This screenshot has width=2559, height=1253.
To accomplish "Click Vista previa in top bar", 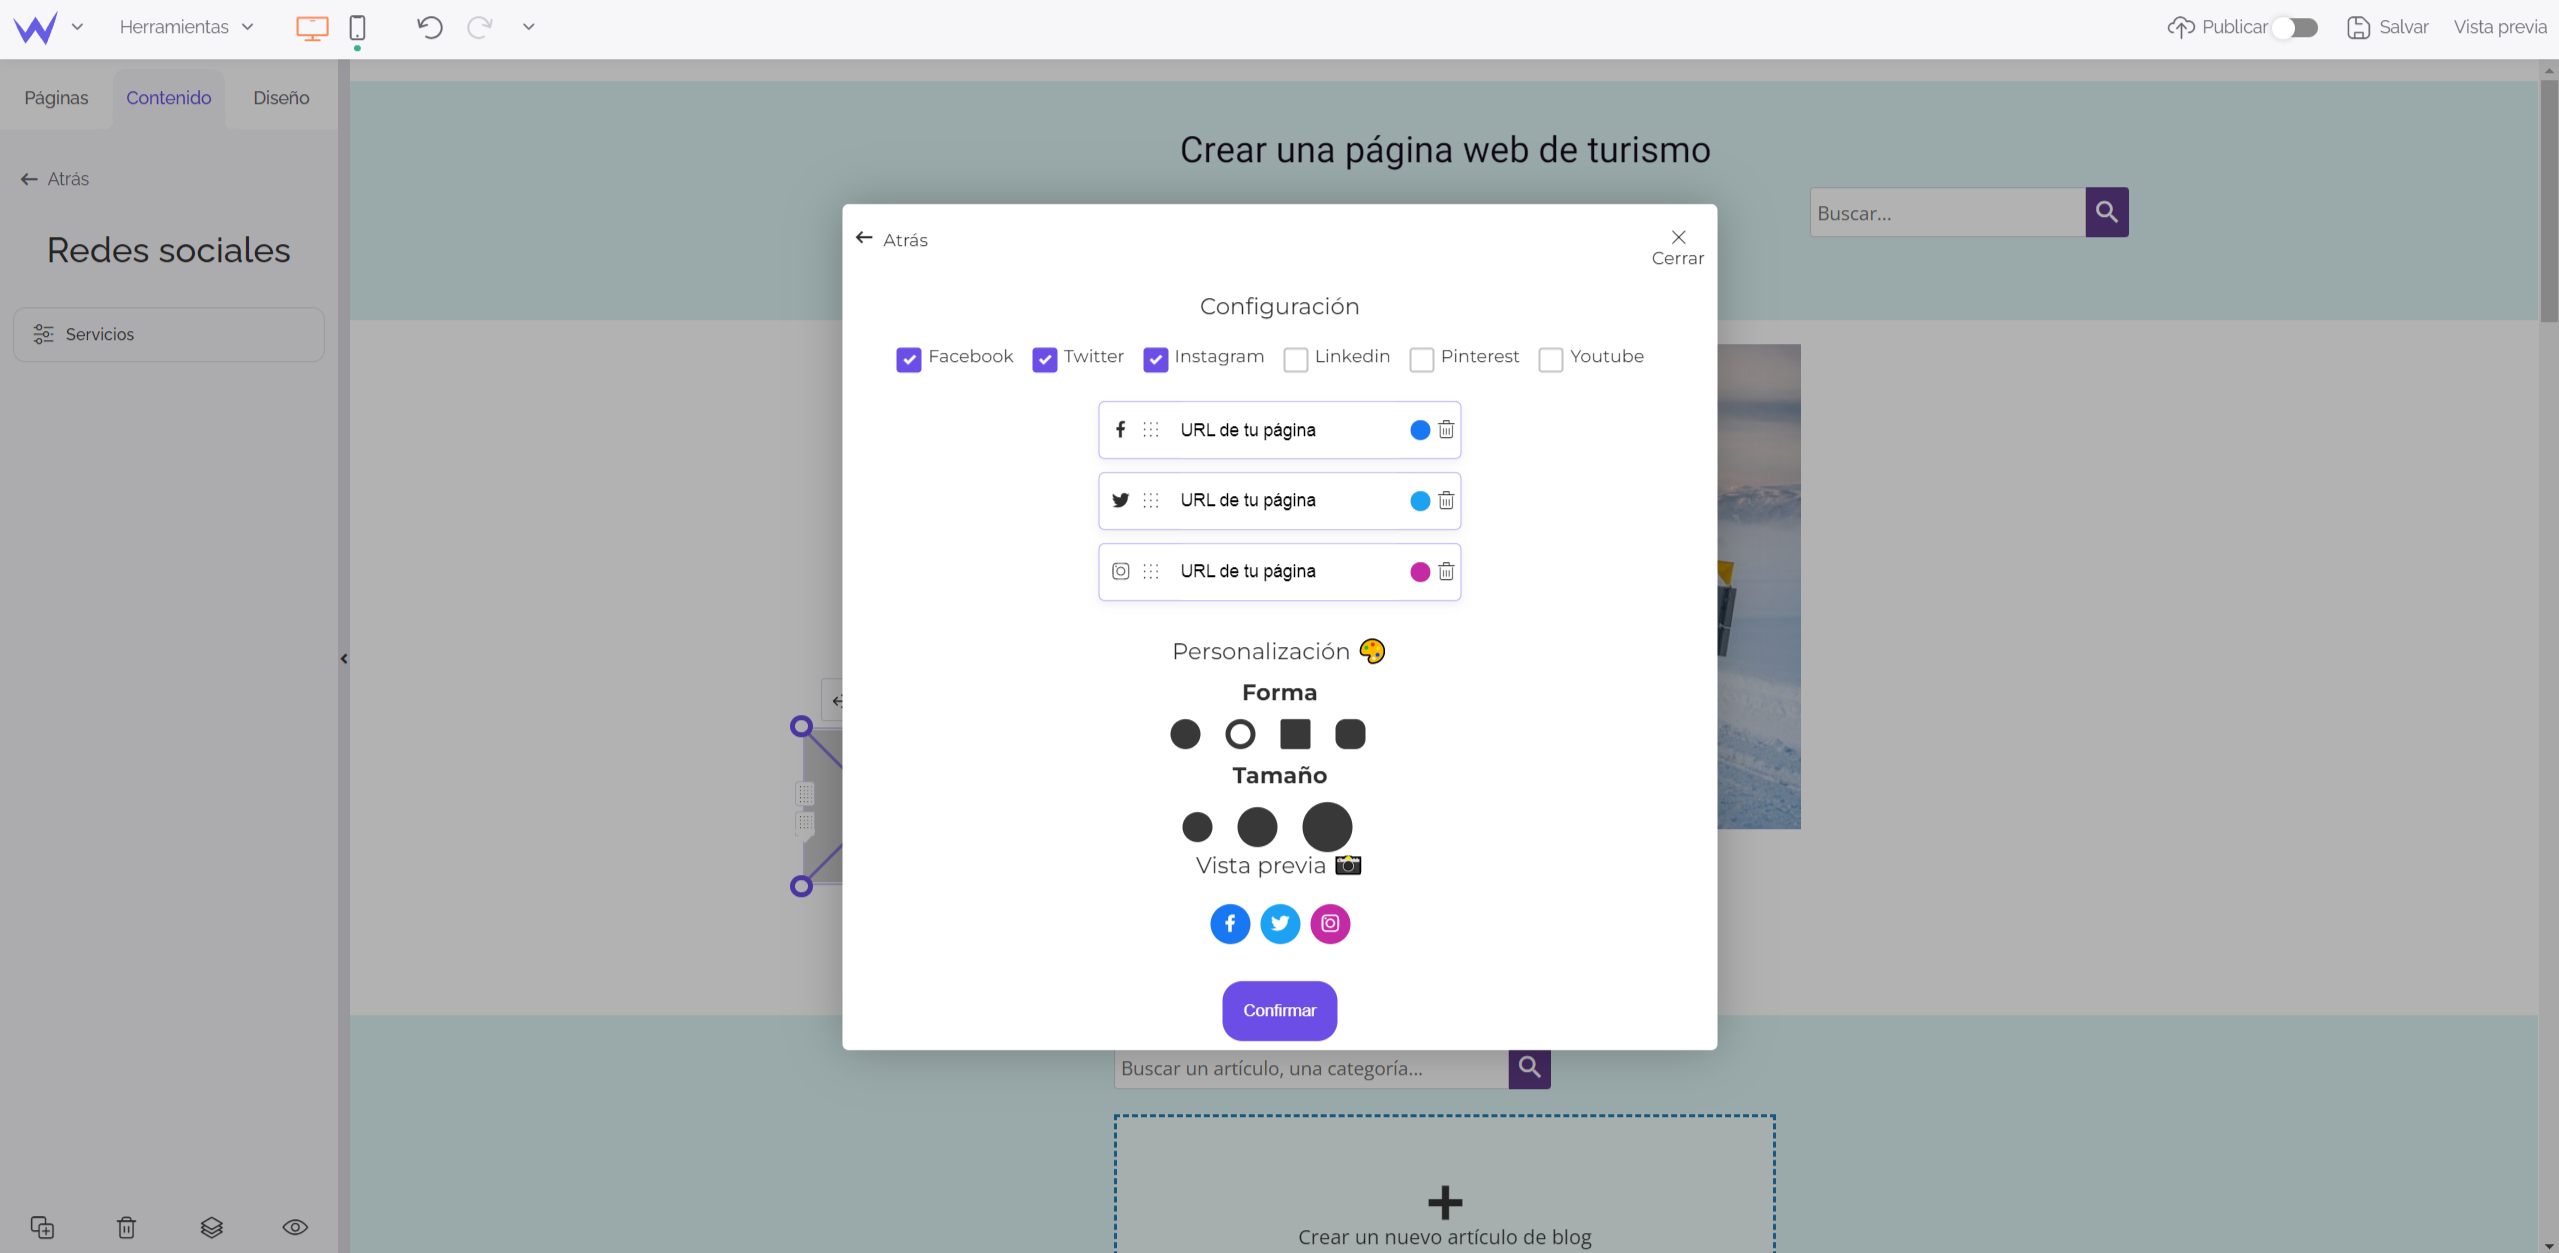I will click(2500, 27).
